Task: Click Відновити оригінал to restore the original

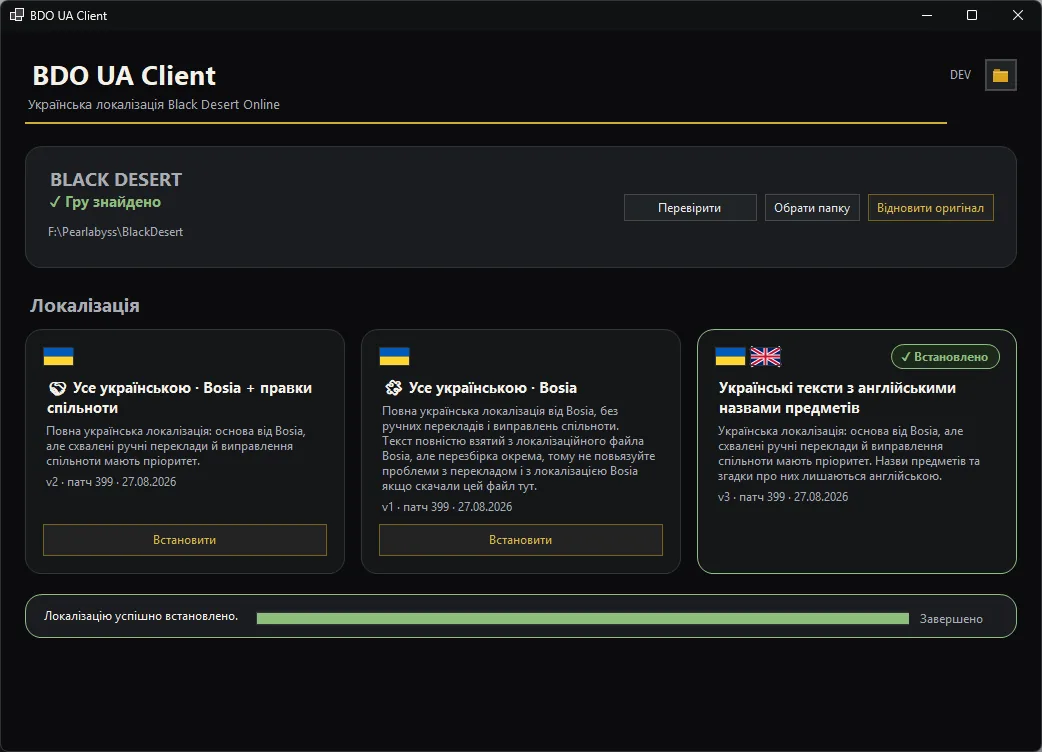Action: coord(930,208)
